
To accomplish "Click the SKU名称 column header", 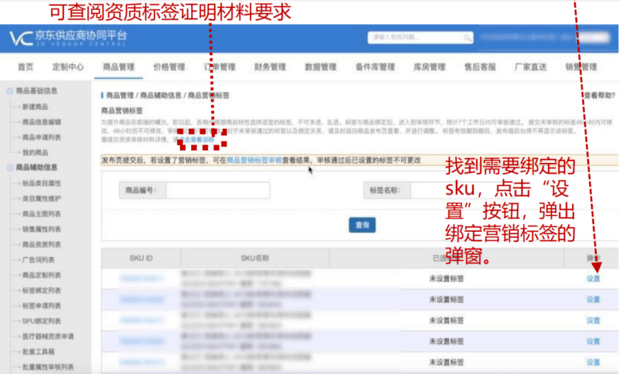I will (255, 258).
